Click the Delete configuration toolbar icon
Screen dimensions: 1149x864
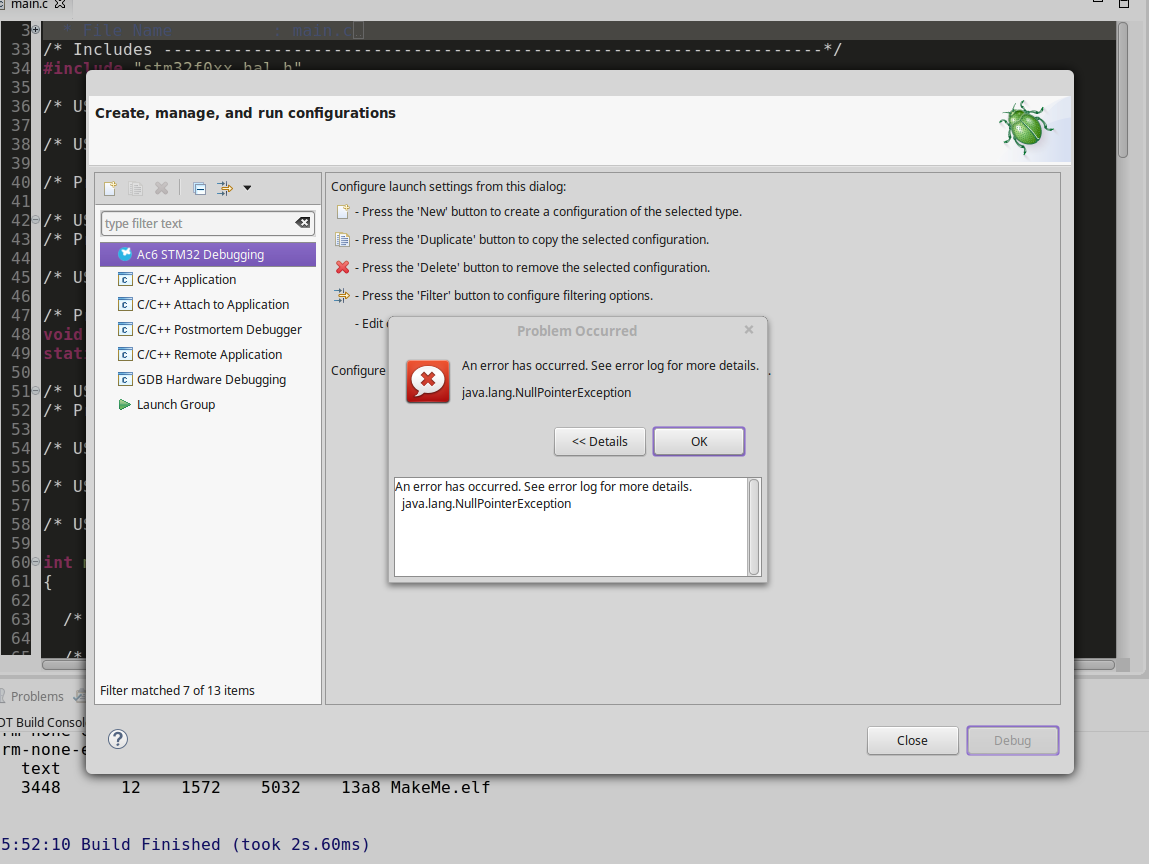161,188
